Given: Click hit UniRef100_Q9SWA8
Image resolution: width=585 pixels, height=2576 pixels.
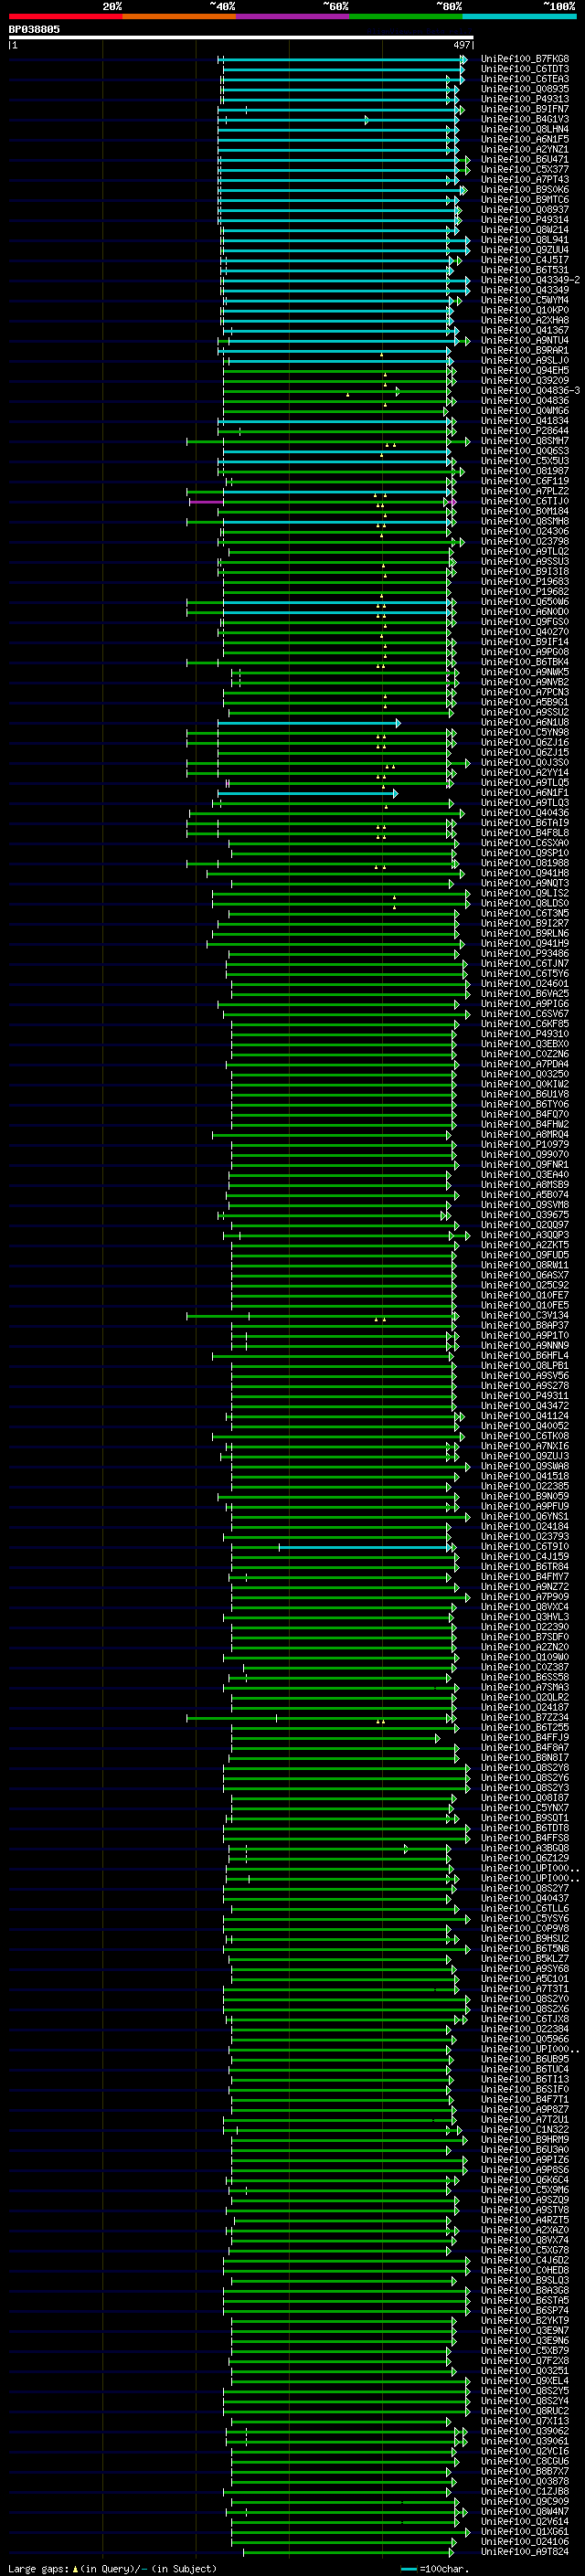Looking at the screenshot, I should 525,1466.
